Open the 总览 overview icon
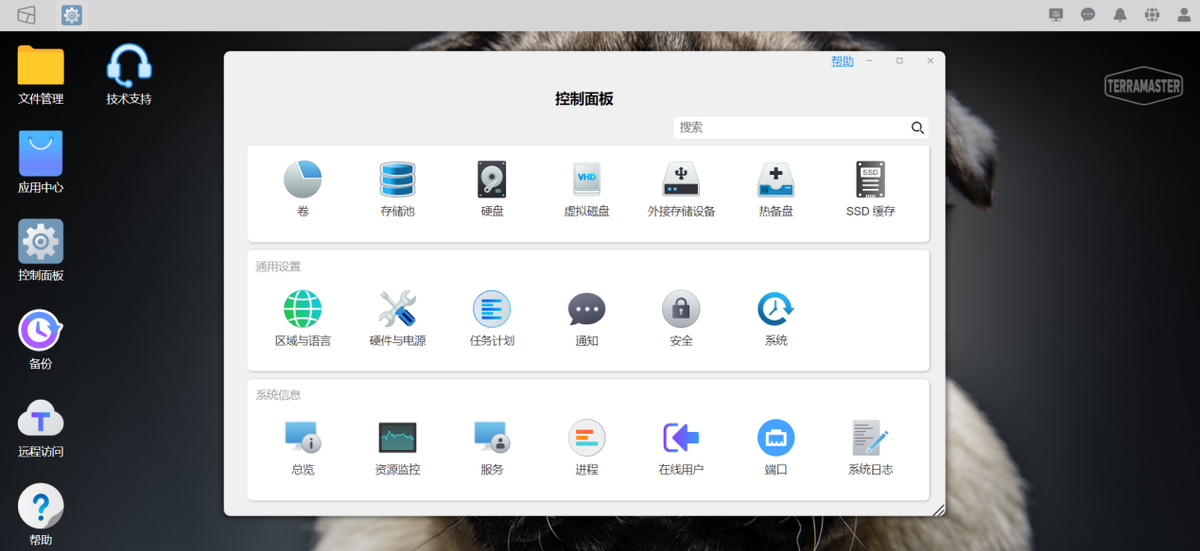 tap(303, 437)
